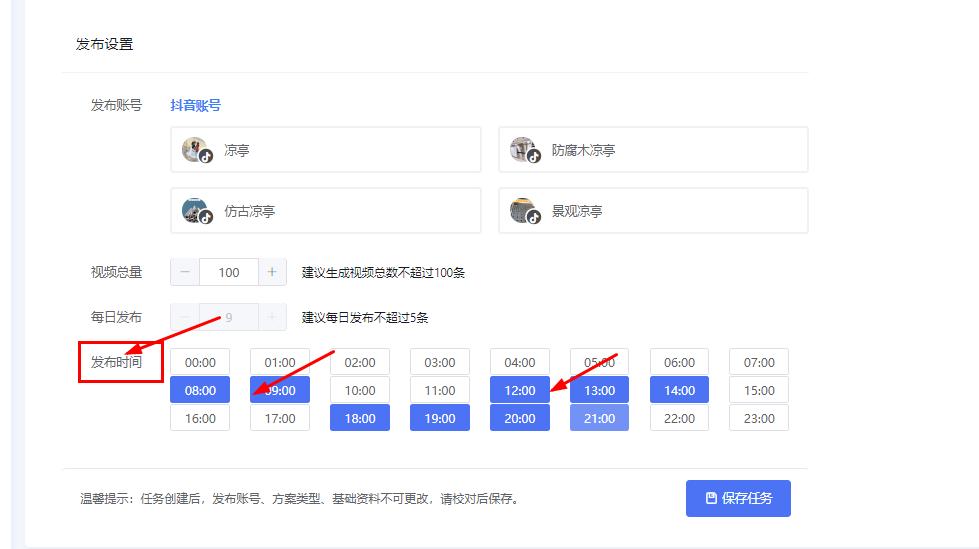This screenshot has width=979, height=549.
Task: Decrease 每日发布 count with minus button
Action: click(x=185, y=317)
